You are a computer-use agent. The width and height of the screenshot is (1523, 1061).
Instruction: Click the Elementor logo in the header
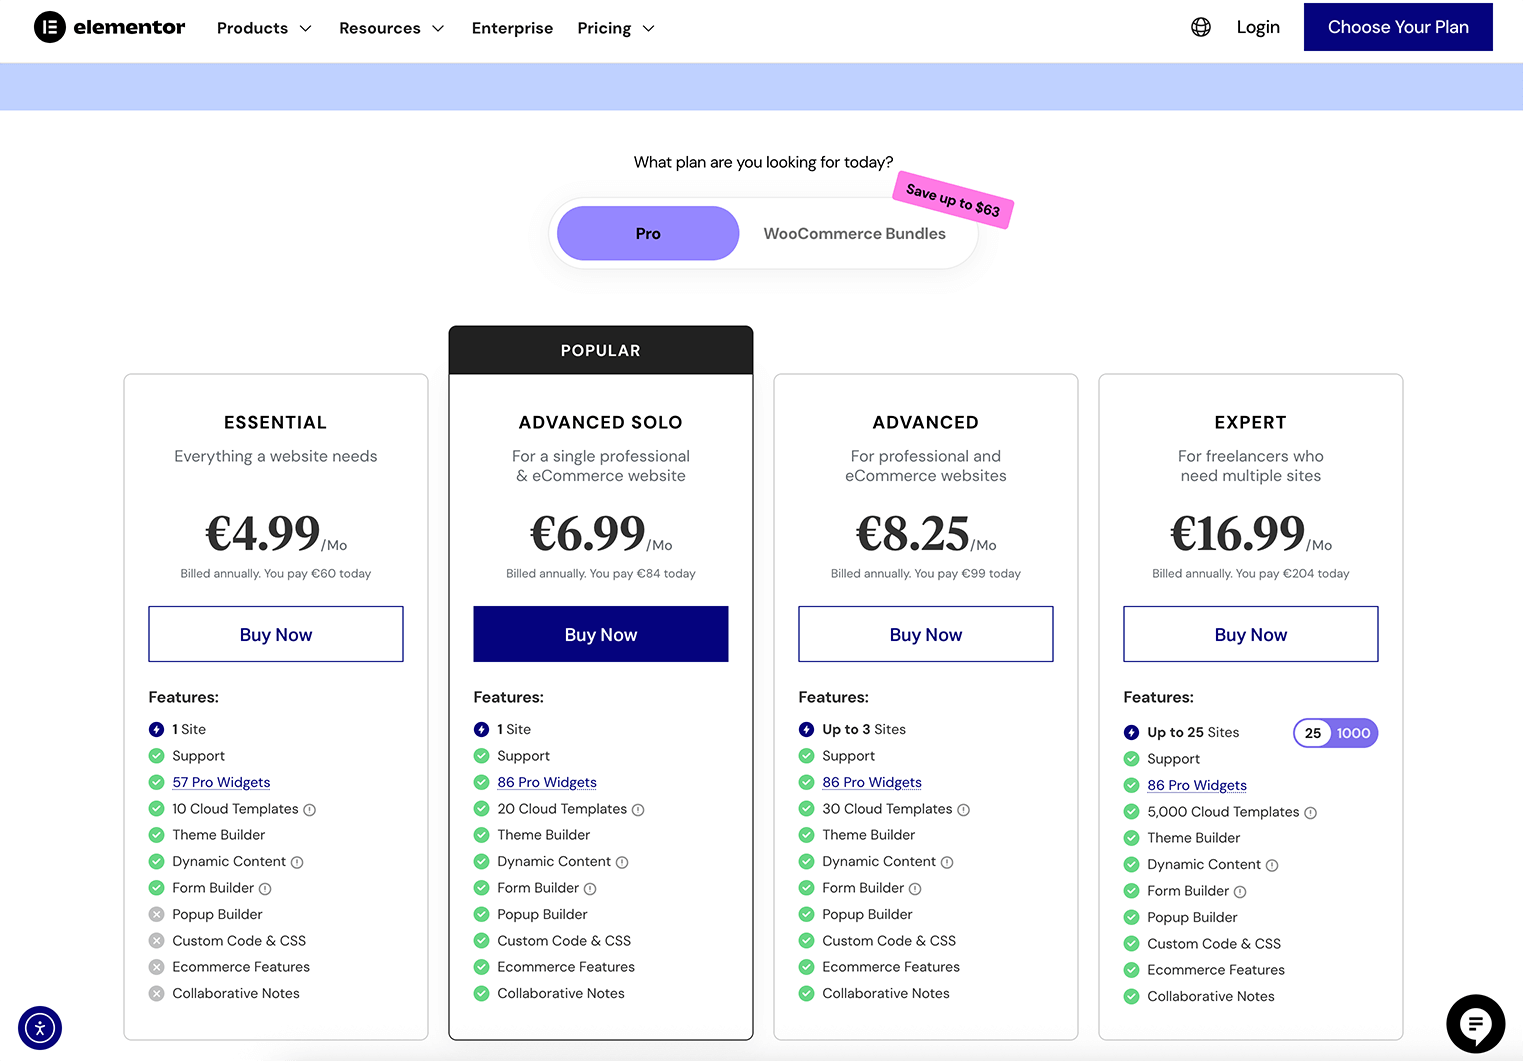coord(109,27)
